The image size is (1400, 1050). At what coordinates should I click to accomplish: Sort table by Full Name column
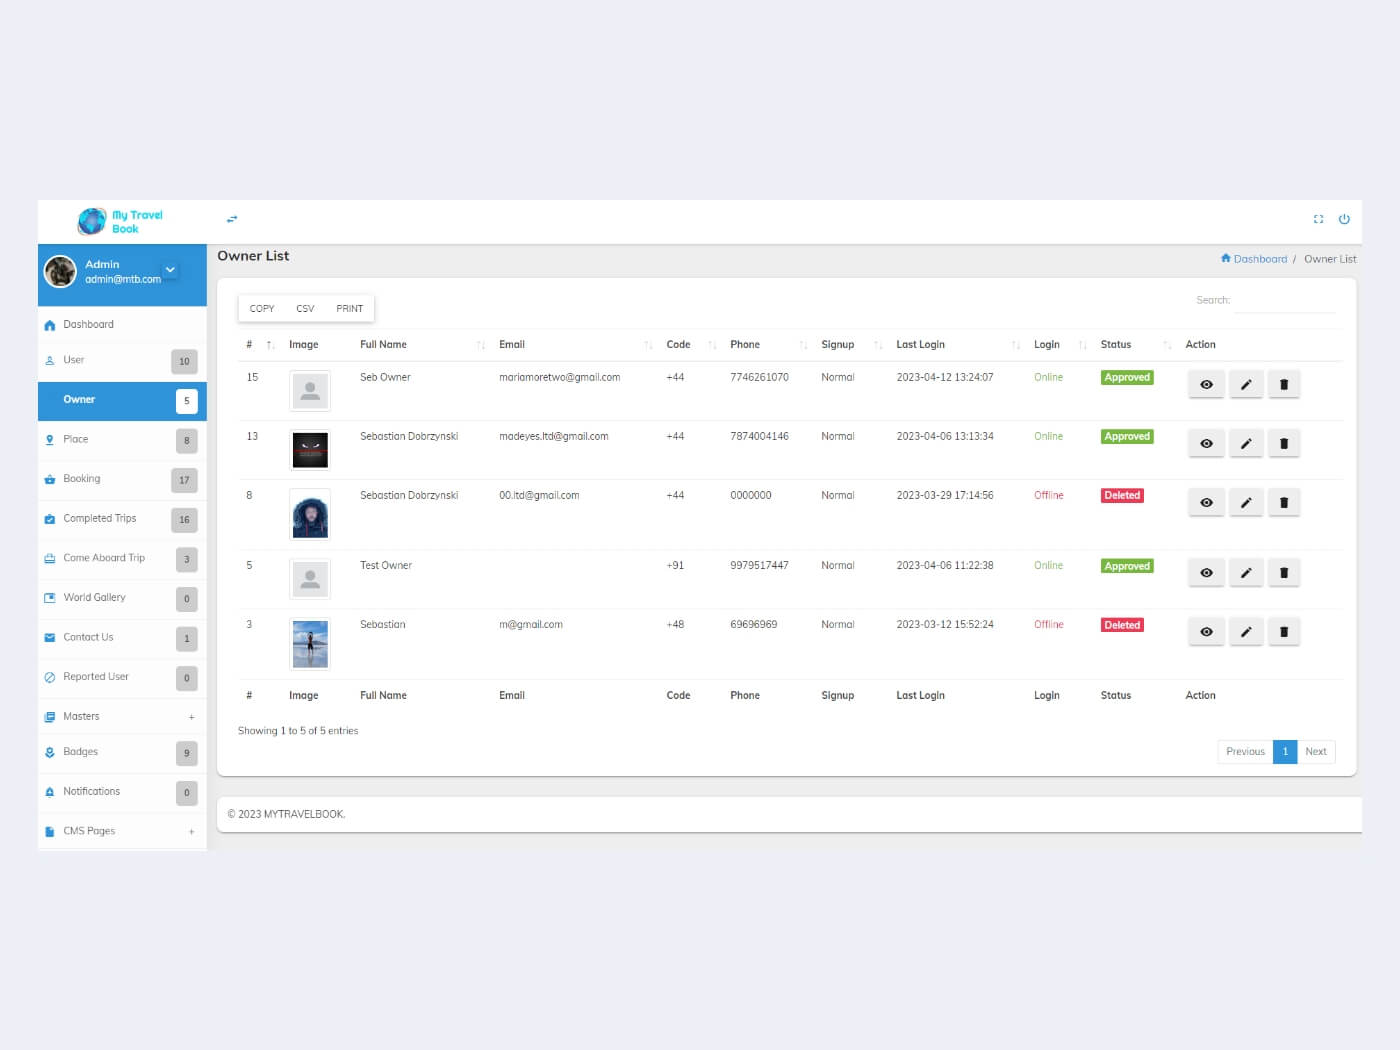(383, 345)
